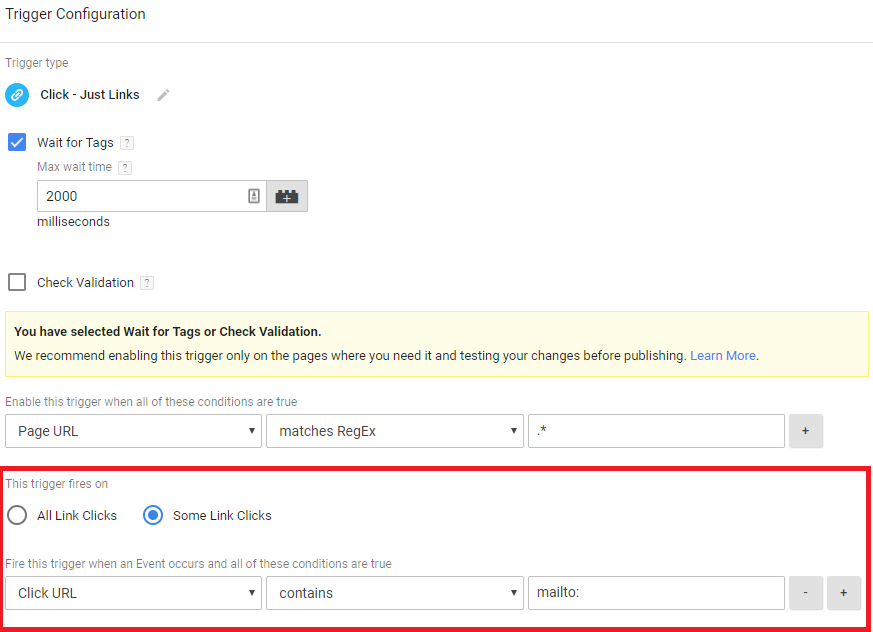Click the autofill icon inside wait time field
This screenshot has width=873, height=632.
[x=254, y=196]
